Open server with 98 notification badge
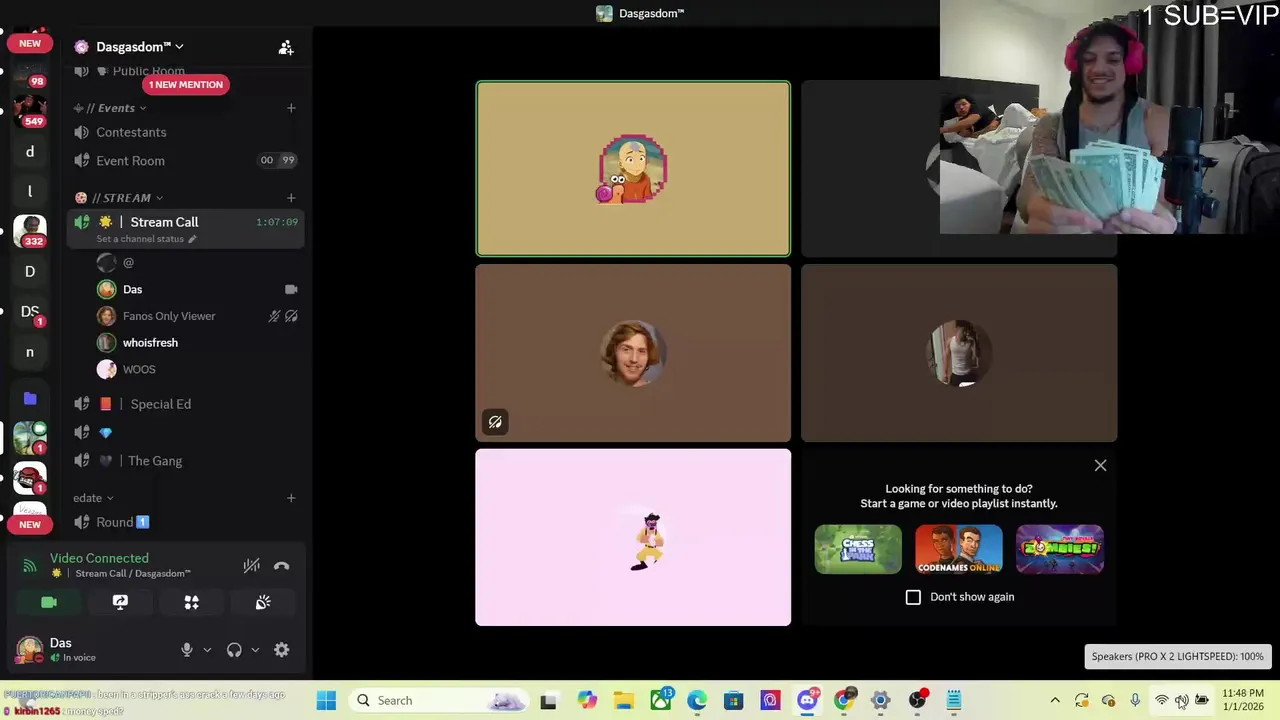1280x720 pixels. point(30,76)
